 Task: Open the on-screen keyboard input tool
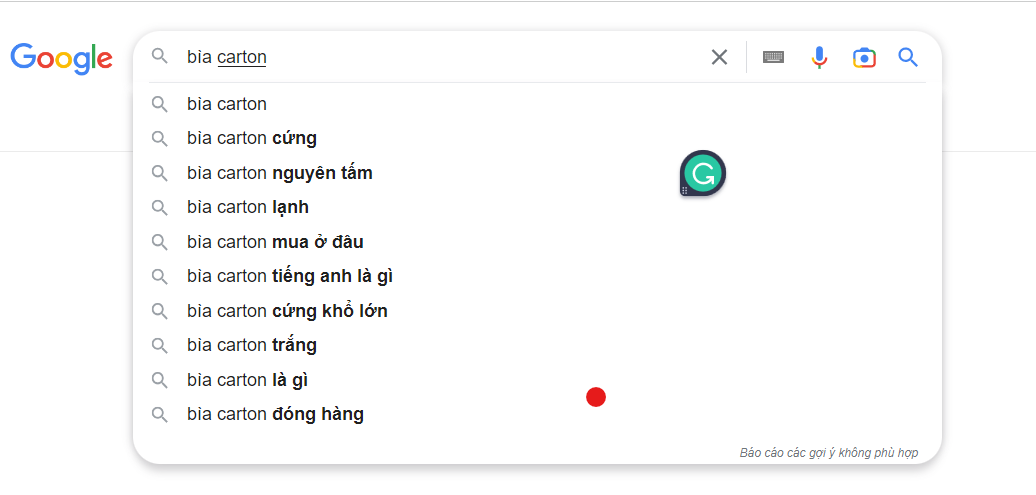coord(773,57)
